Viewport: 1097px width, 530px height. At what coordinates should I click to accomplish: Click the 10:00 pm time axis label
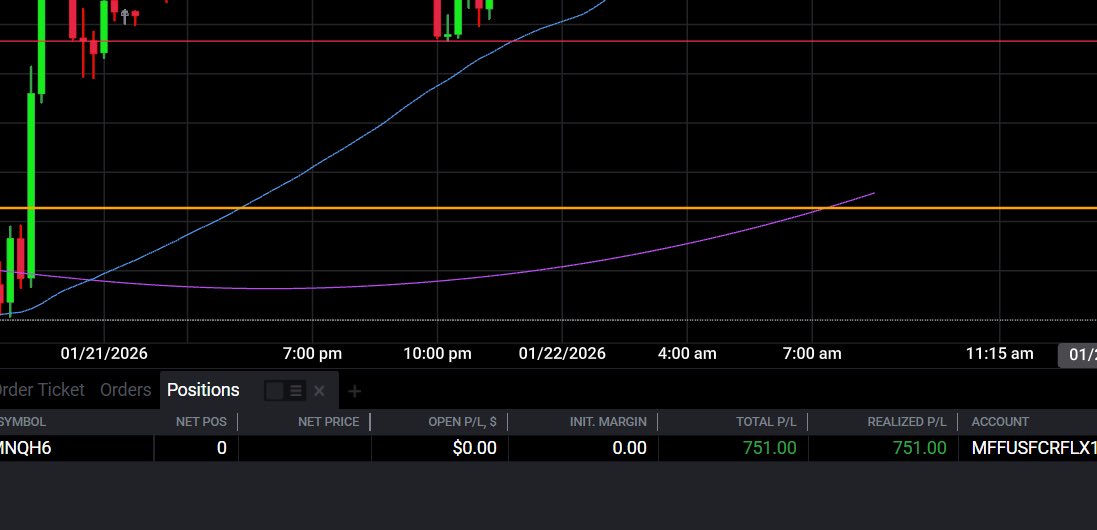(437, 353)
